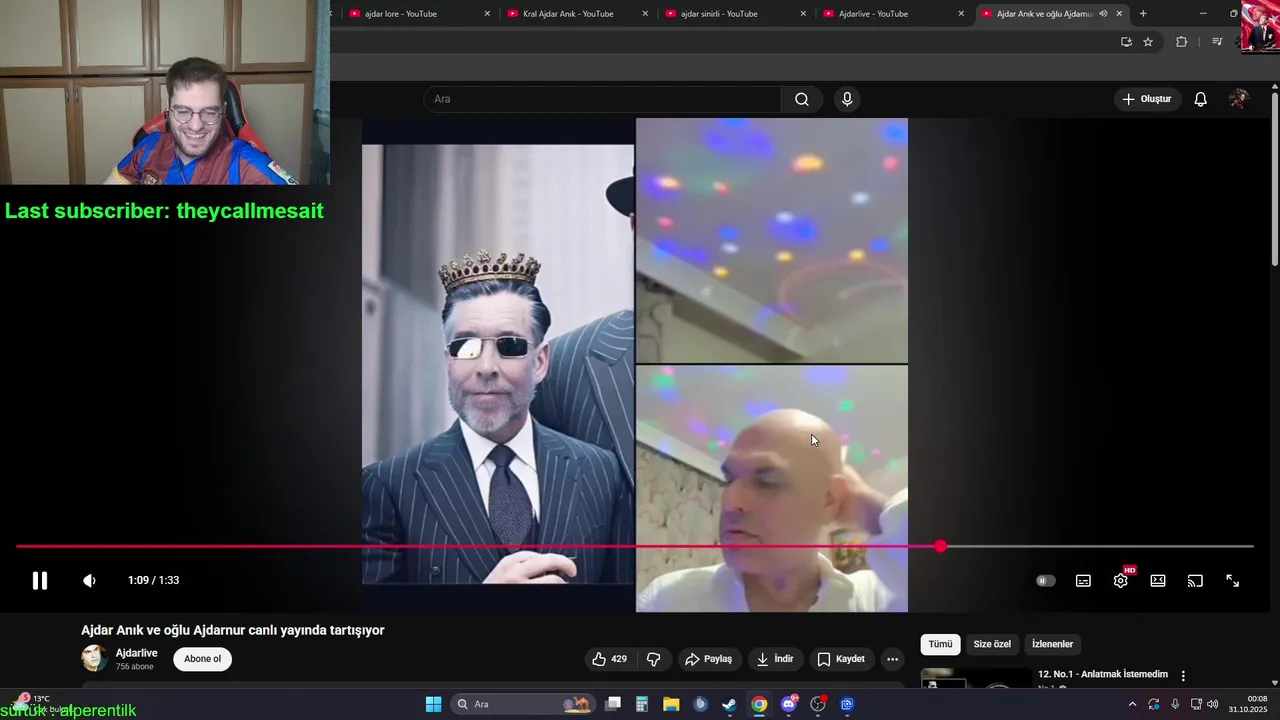Open Chrome media controls icon
The width and height of the screenshot is (1280, 720).
(1217, 42)
